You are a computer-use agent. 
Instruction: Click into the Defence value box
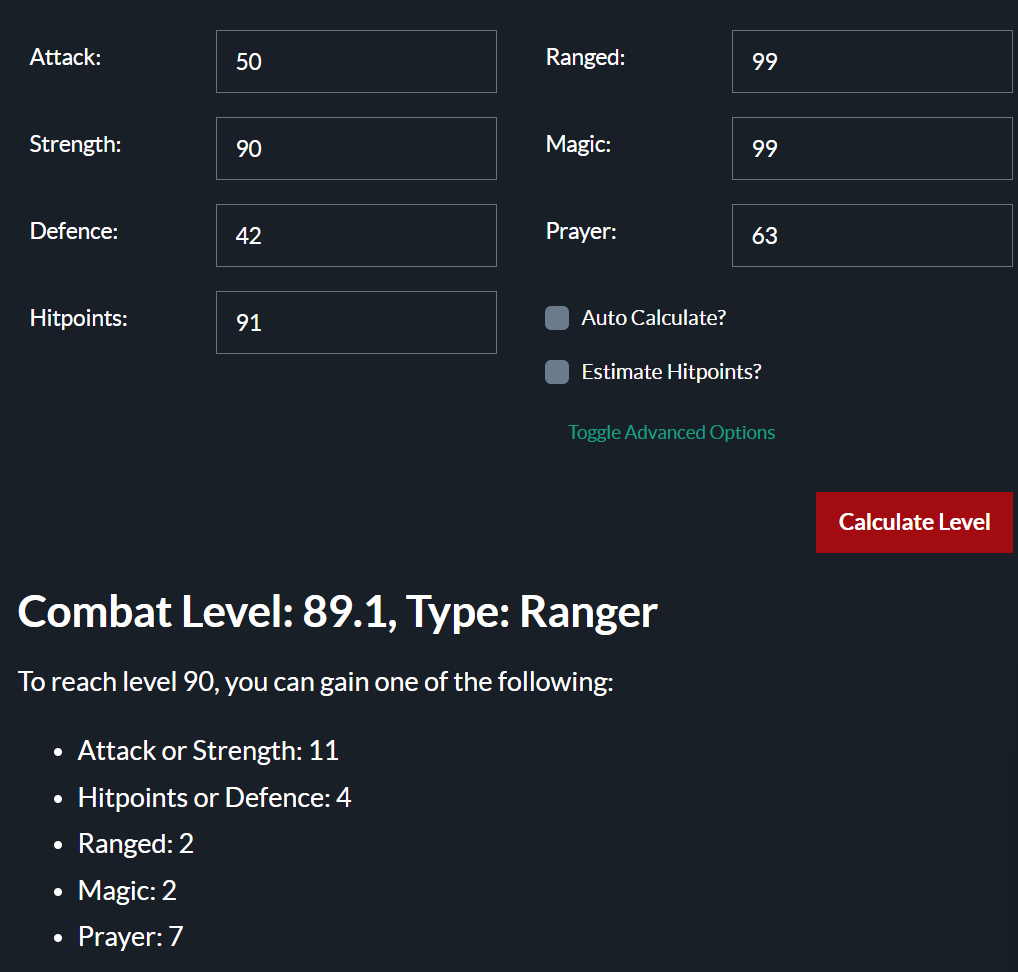tap(356, 236)
